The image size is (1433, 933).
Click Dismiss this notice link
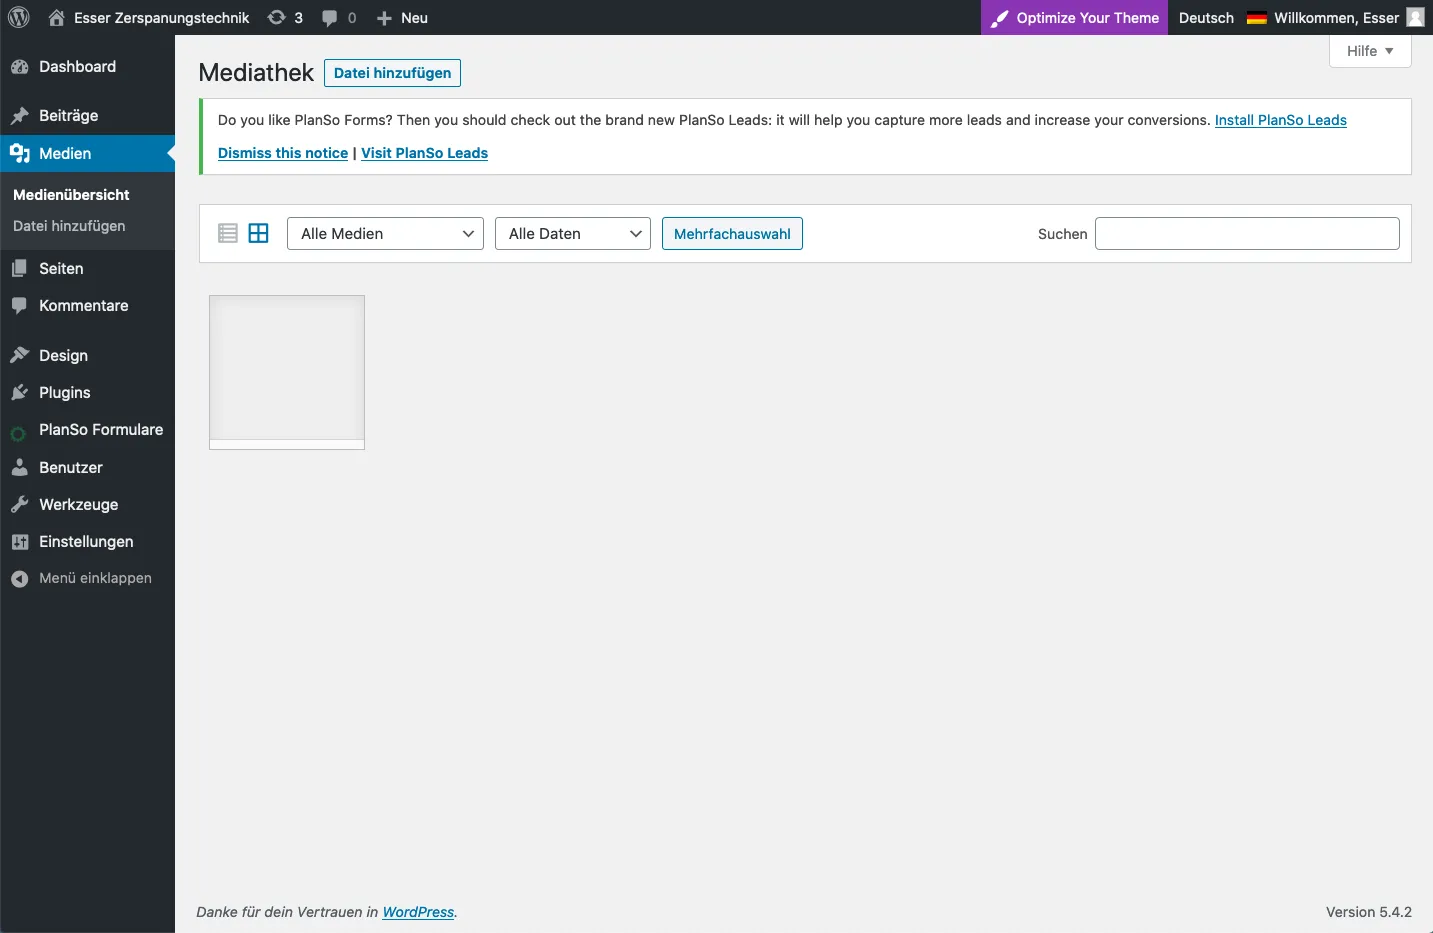[x=283, y=153]
